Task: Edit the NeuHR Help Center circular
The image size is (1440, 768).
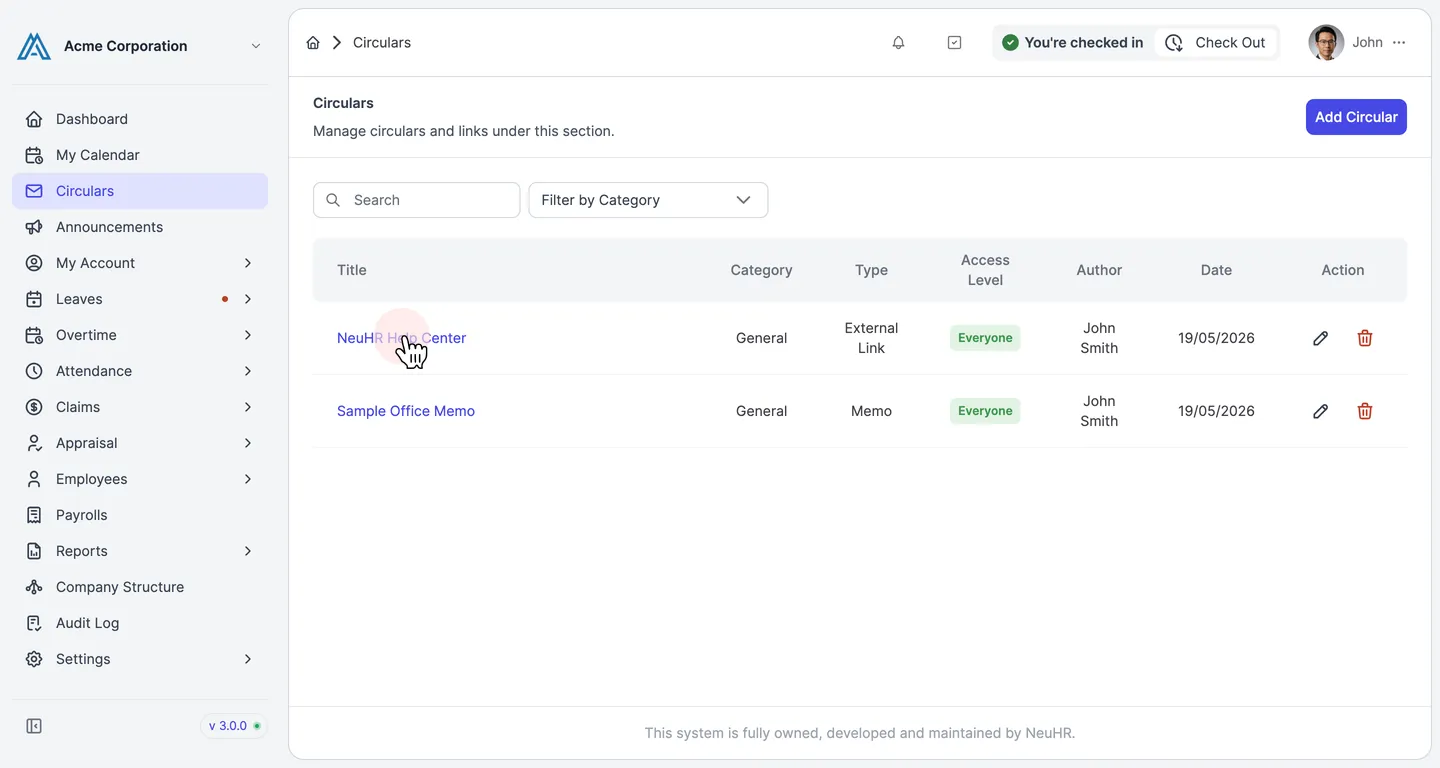Action: [1320, 338]
